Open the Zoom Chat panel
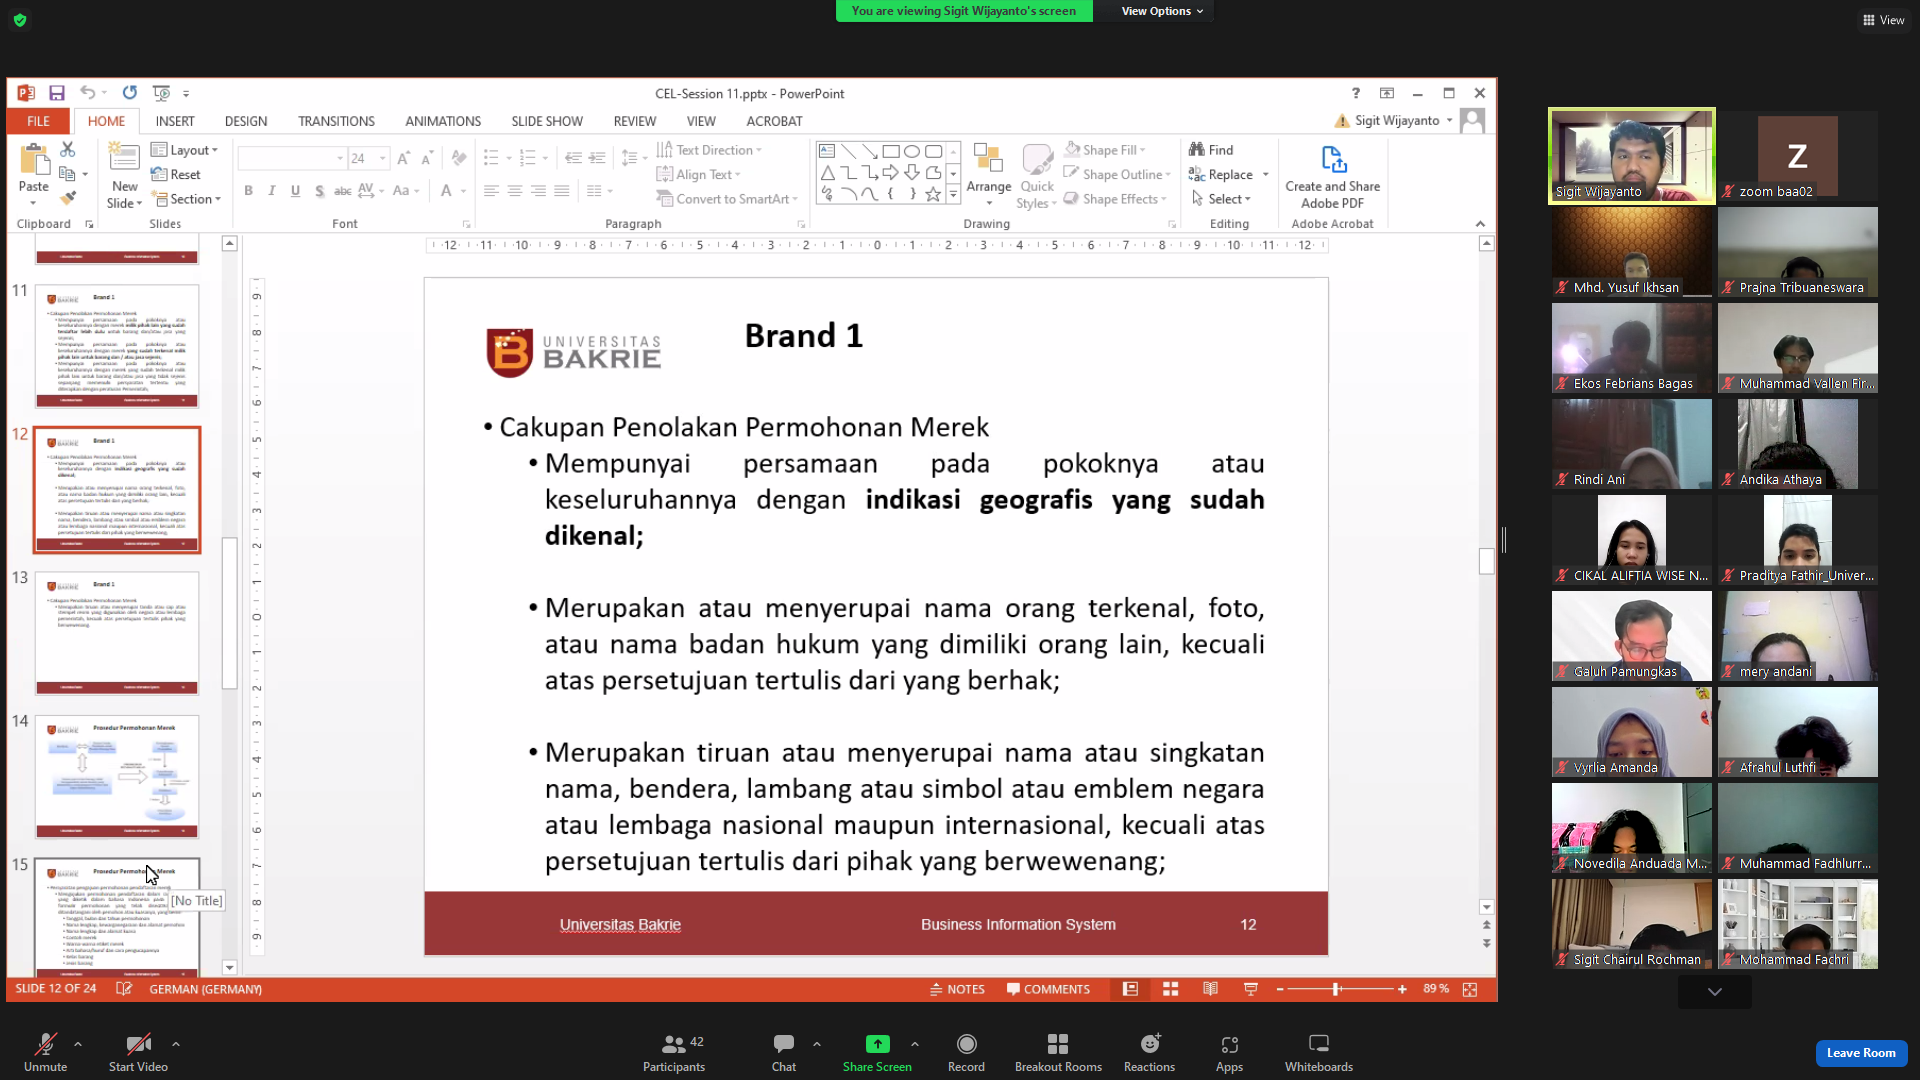Image resolution: width=1920 pixels, height=1080 pixels. (x=784, y=1053)
